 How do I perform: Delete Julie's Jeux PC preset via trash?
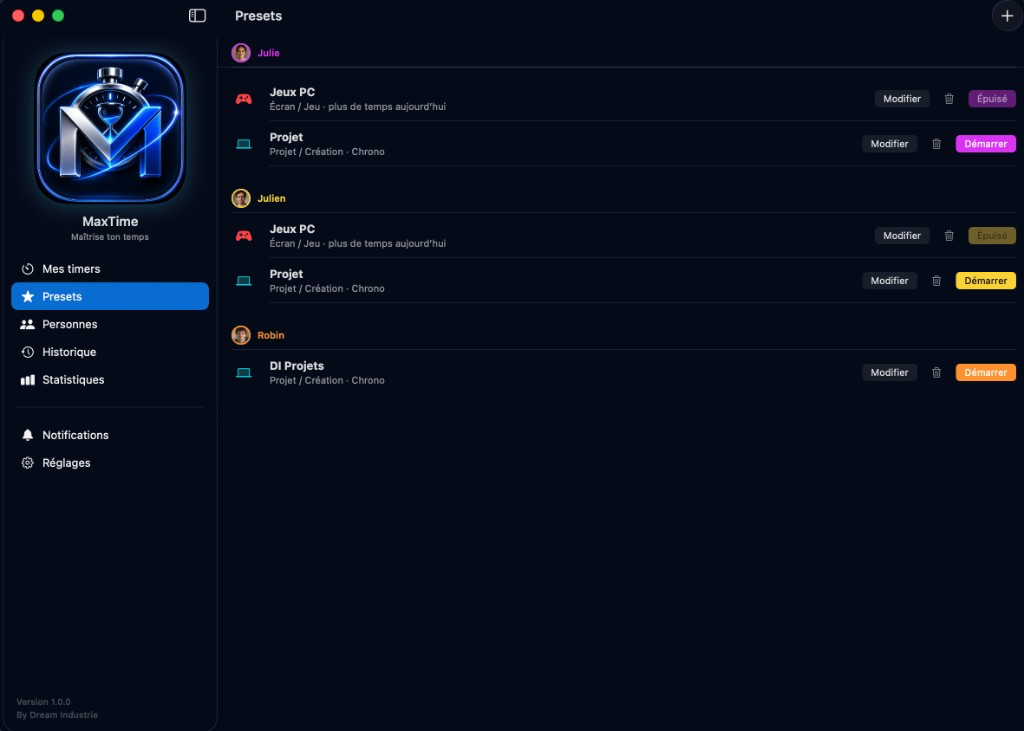949,99
